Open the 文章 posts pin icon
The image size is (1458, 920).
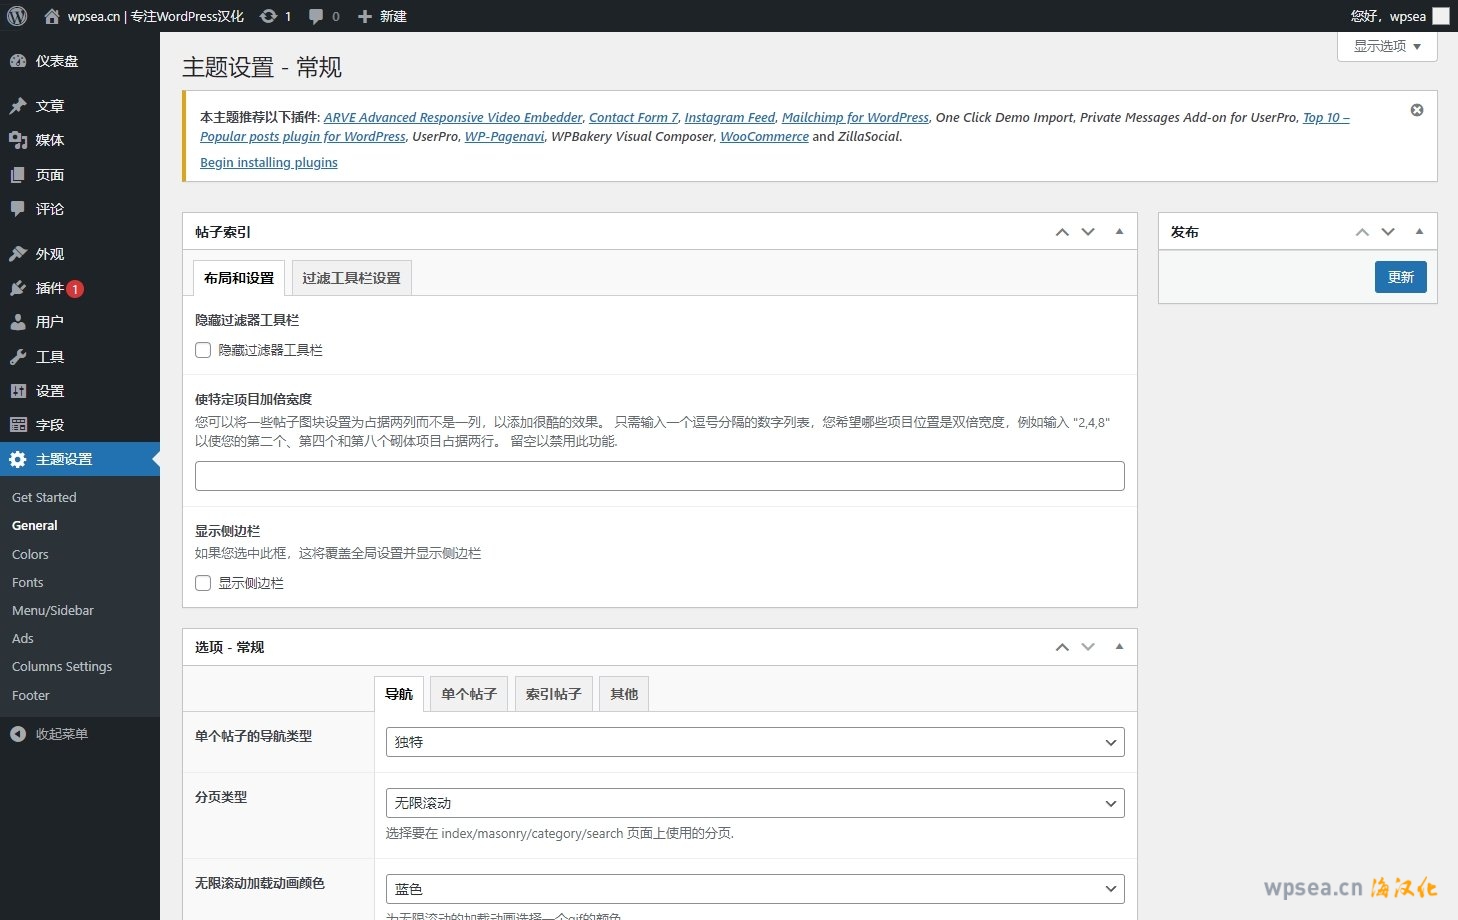18,106
